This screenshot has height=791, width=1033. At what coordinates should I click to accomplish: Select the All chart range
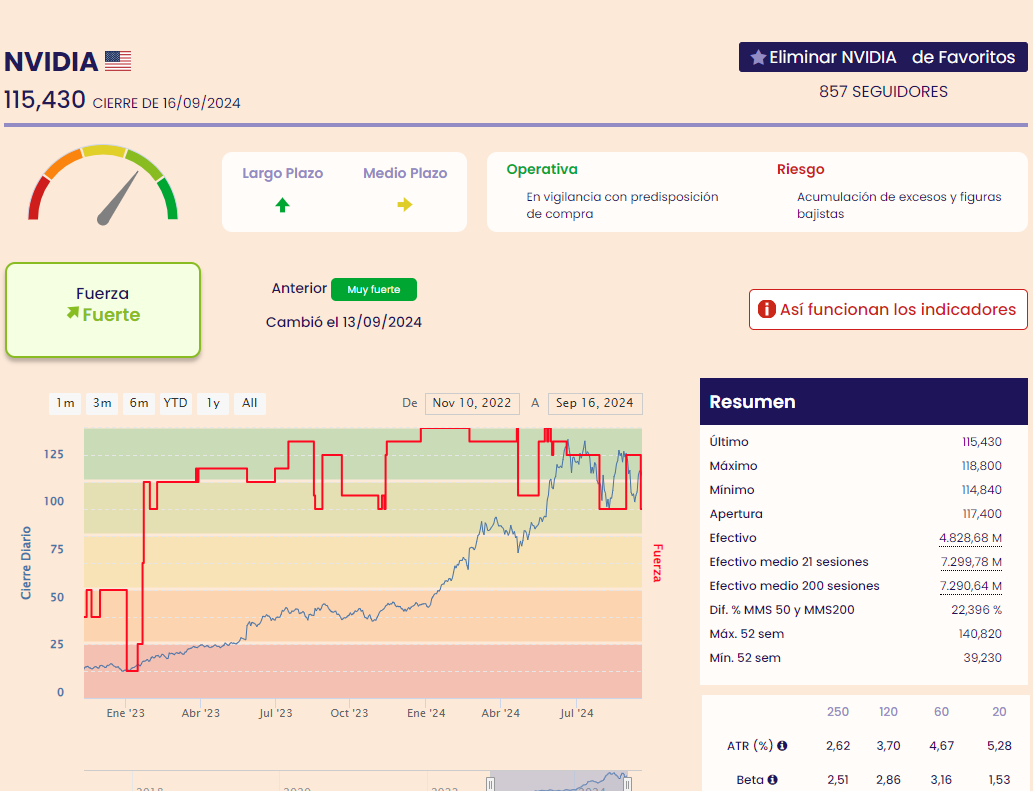point(250,403)
